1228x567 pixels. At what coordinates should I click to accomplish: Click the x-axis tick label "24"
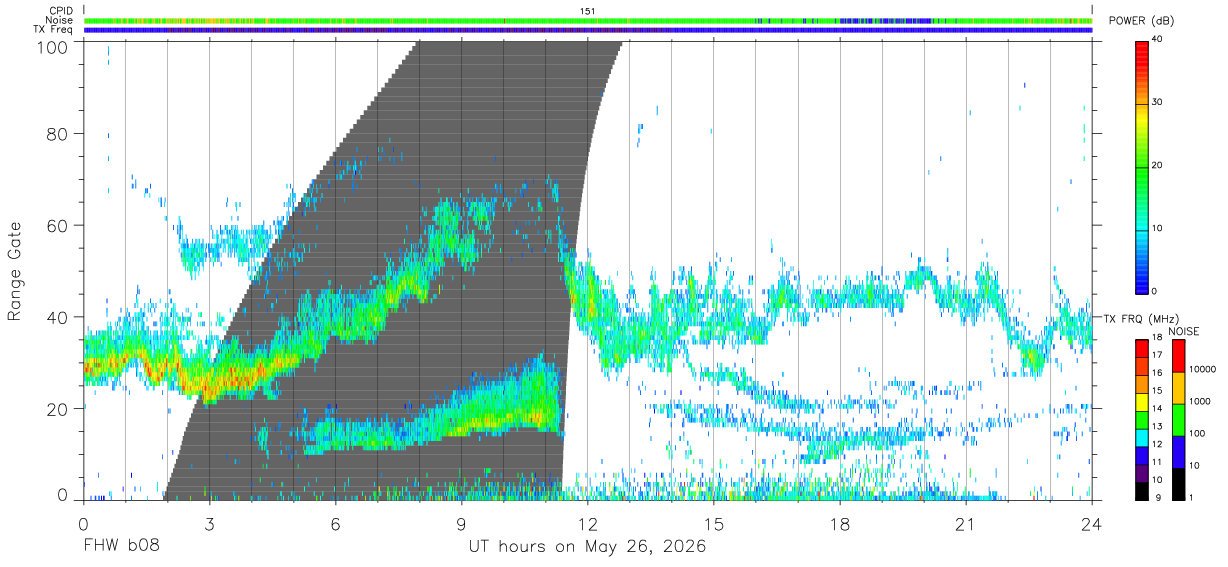pyautogui.click(x=1092, y=524)
